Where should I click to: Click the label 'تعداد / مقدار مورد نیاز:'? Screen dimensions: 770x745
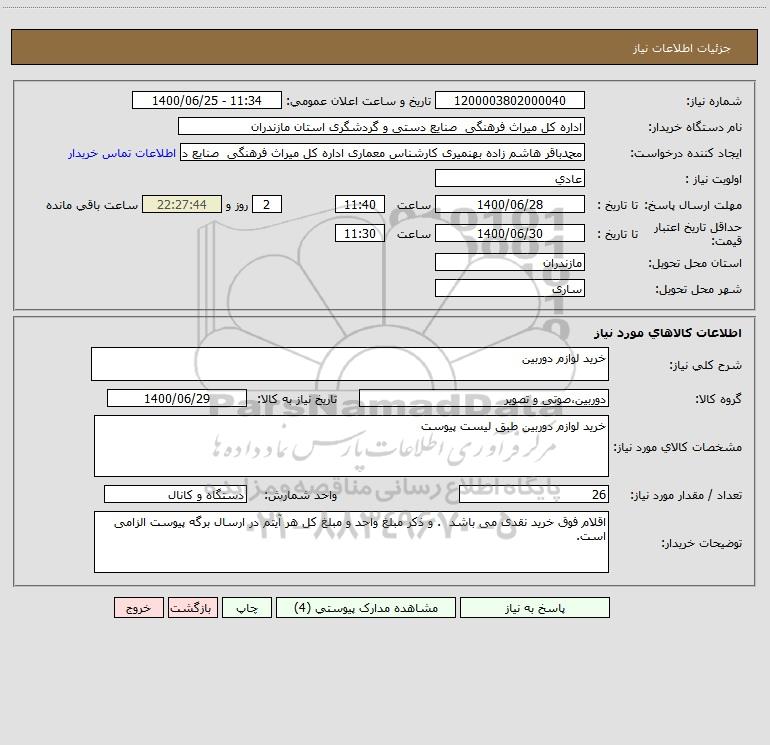point(686,495)
